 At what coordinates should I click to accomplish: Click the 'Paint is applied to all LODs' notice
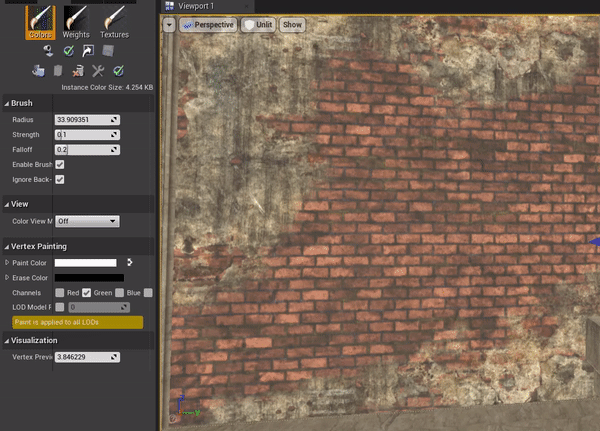tap(78, 322)
